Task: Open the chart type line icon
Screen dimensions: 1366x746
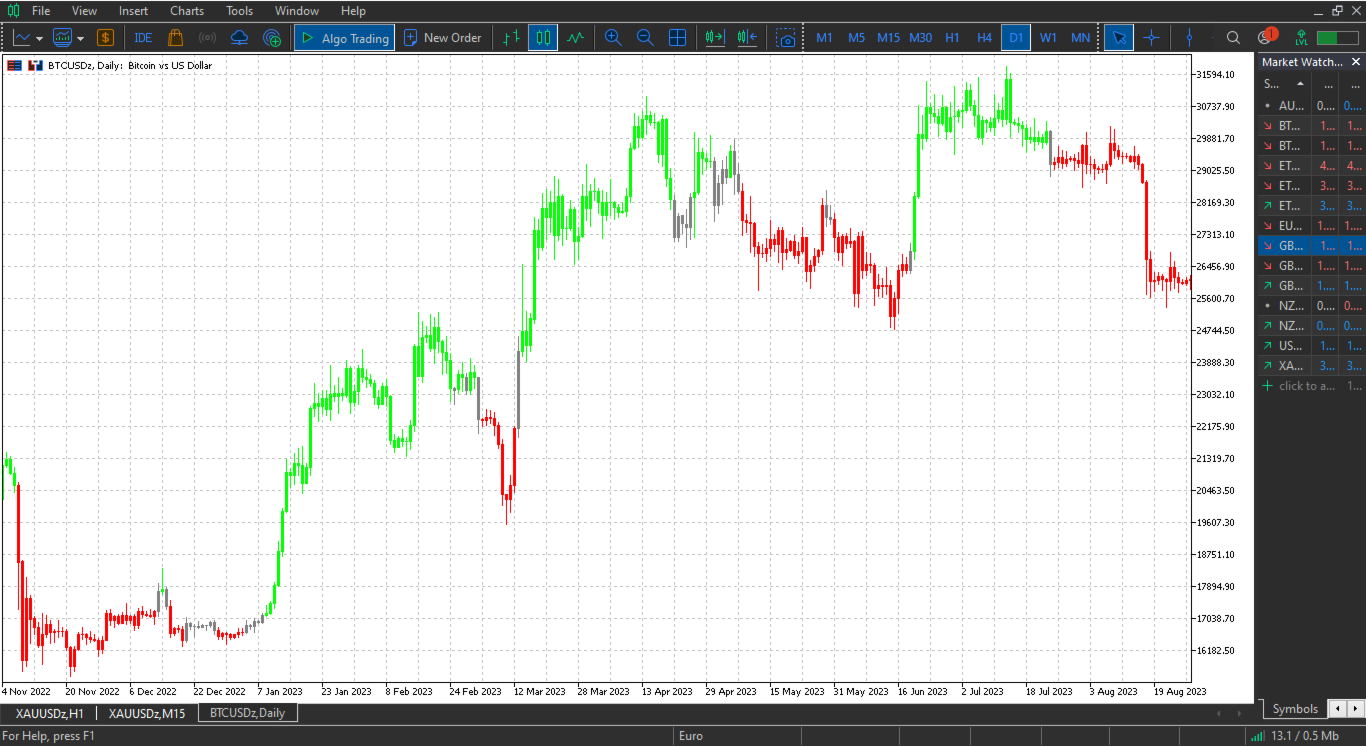Action: (x=22, y=38)
